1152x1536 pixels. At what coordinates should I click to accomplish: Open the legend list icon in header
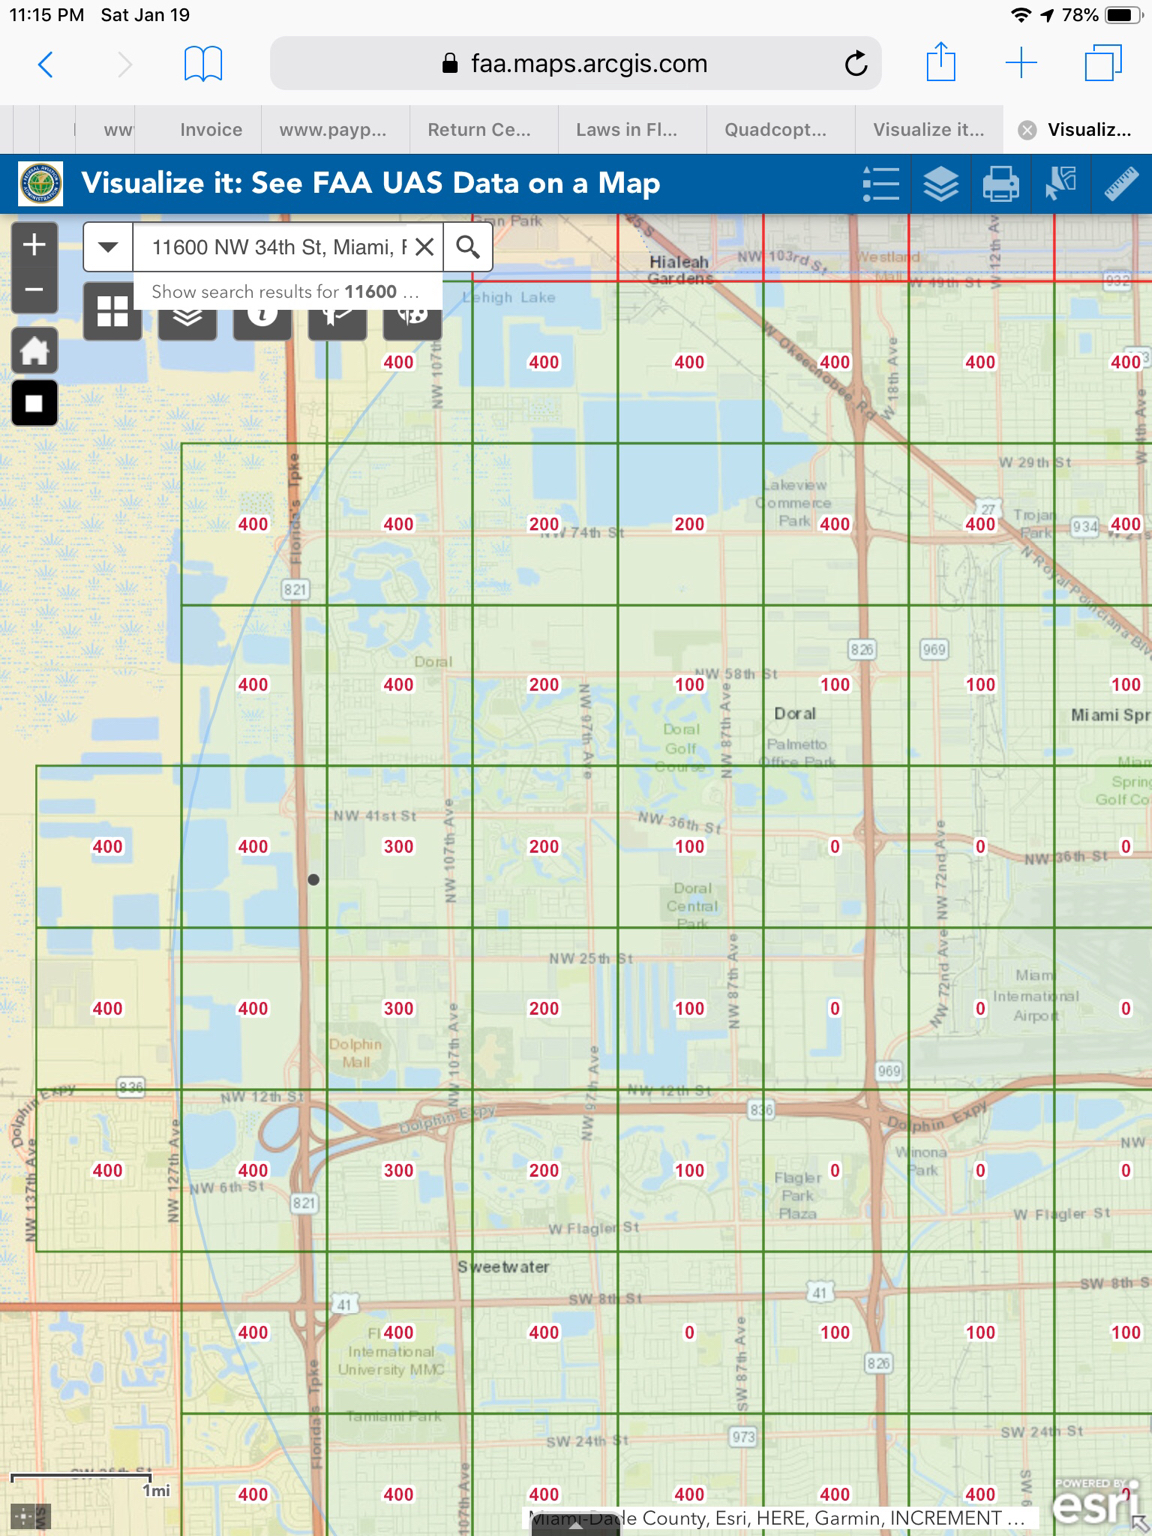coord(881,184)
